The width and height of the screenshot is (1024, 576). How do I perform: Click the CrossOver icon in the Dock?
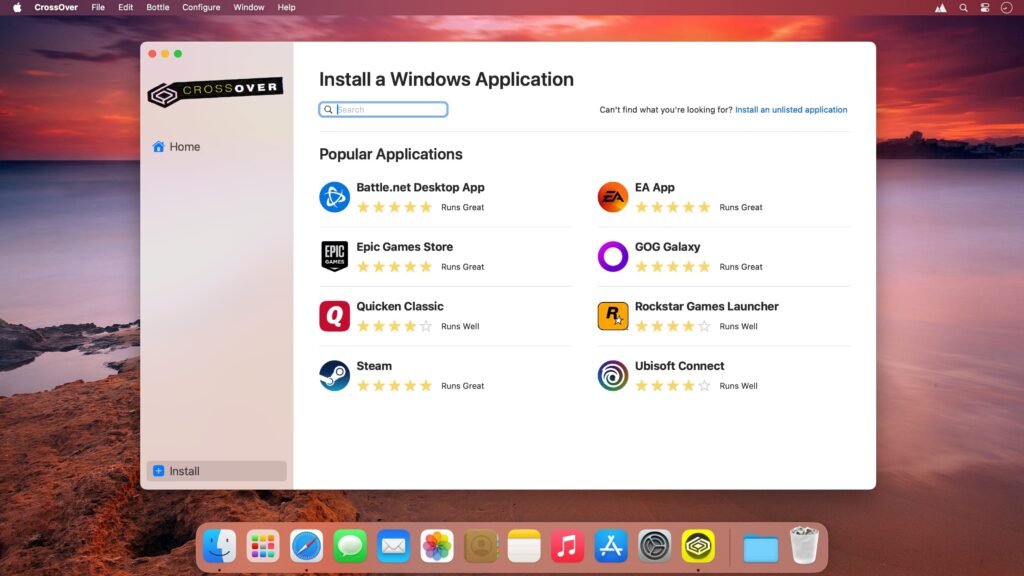pyautogui.click(x=699, y=545)
